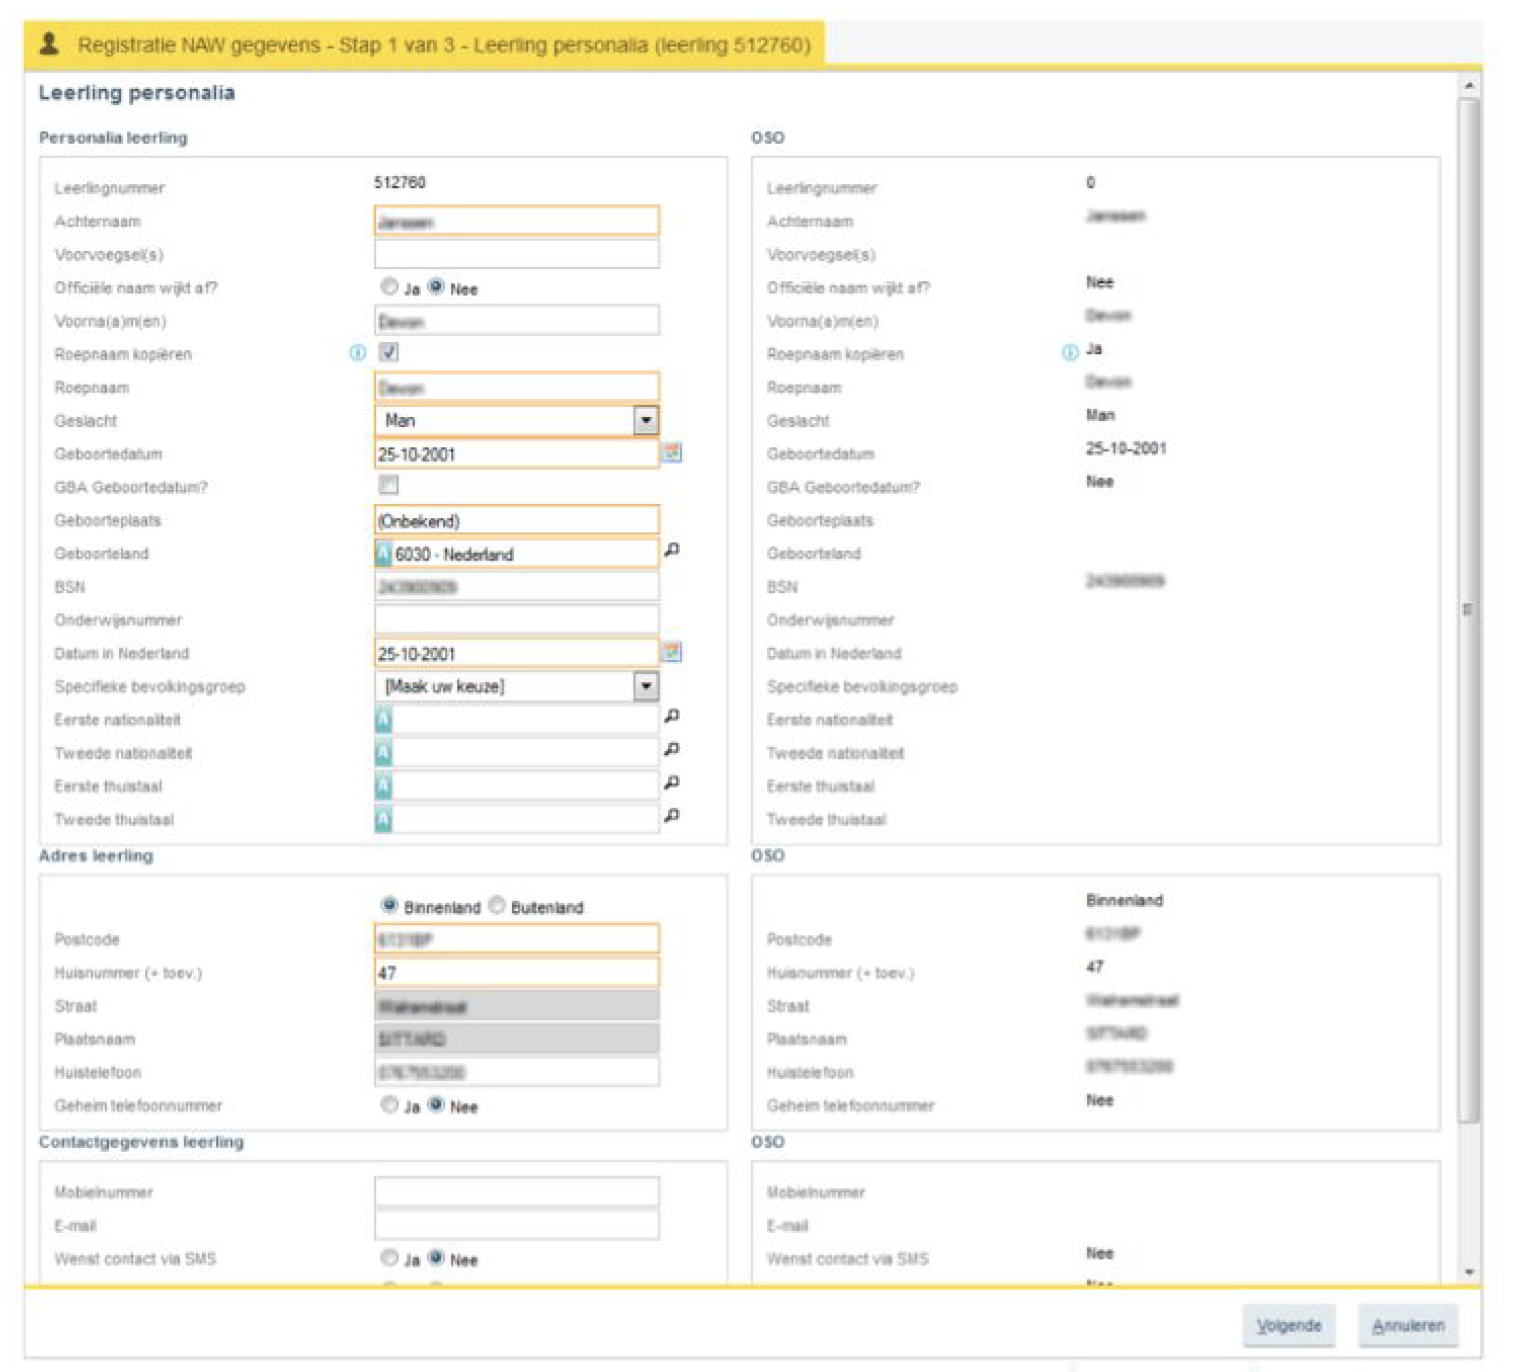Click the Annuleren button
The height and width of the screenshot is (1372, 1516).
[x=1407, y=1326]
